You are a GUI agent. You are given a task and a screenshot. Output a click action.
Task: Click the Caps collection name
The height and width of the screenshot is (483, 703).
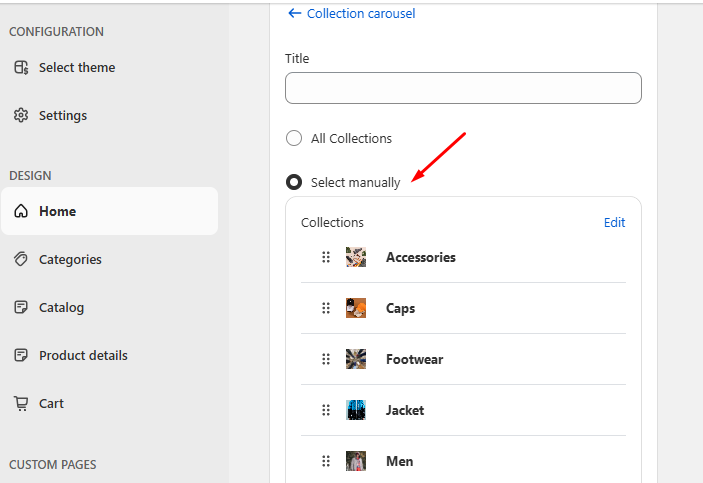[x=400, y=309]
